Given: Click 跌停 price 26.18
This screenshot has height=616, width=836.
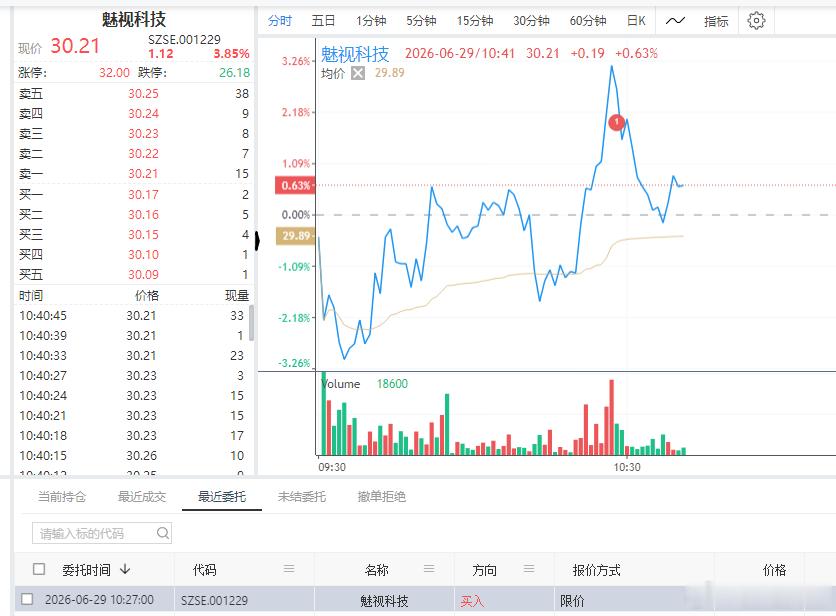Looking at the screenshot, I should (235, 73).
